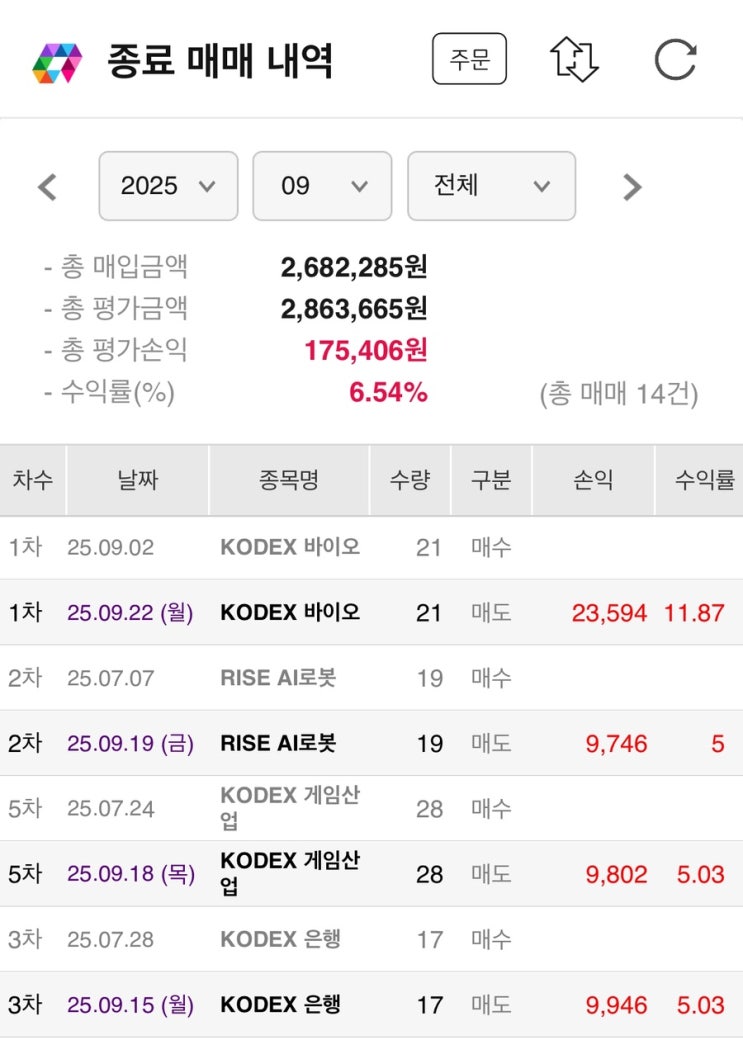Click the colorful app logo icon
Image resolution: width=743 pixels, height=1040 pixels.
tap(57, 62)
